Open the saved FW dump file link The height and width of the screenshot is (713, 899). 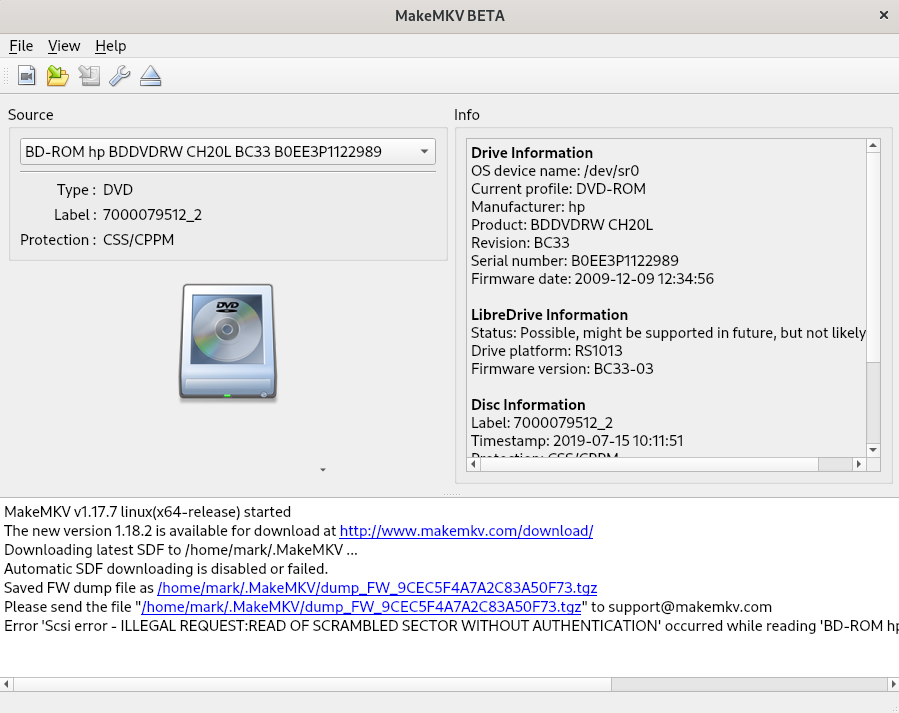click(377, 588)
